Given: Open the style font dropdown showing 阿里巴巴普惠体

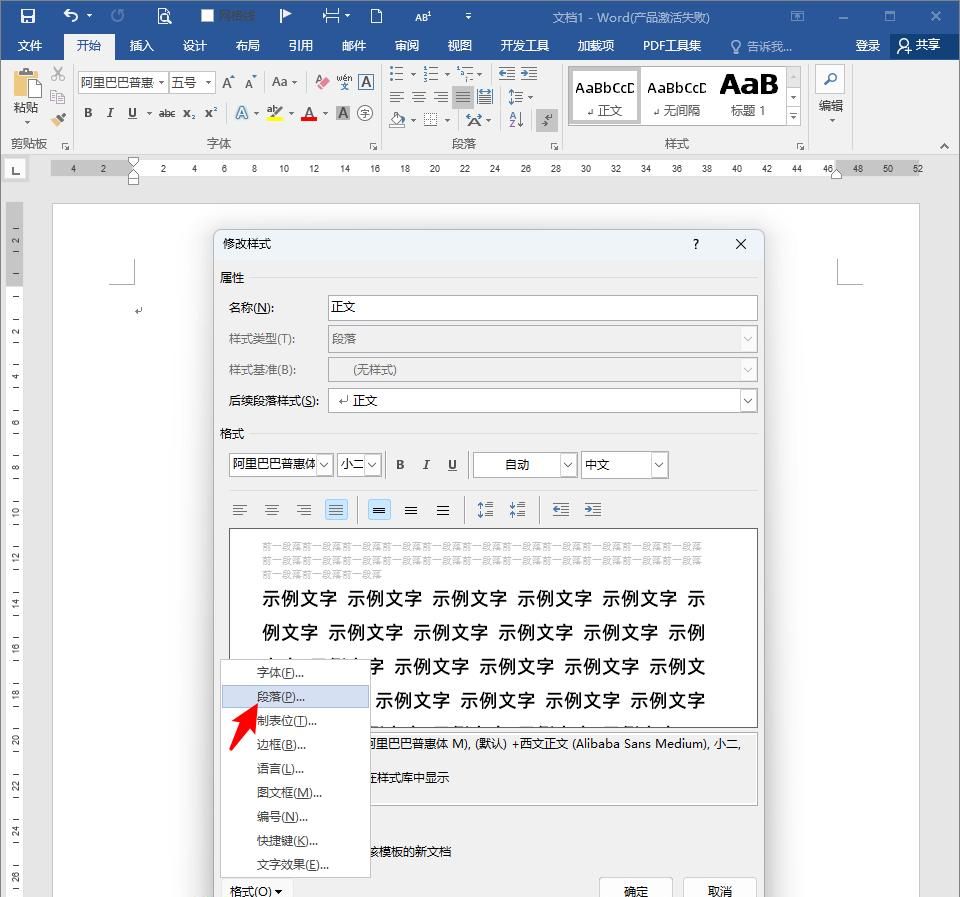Looking at the screenshot, I should pos(322,464).
